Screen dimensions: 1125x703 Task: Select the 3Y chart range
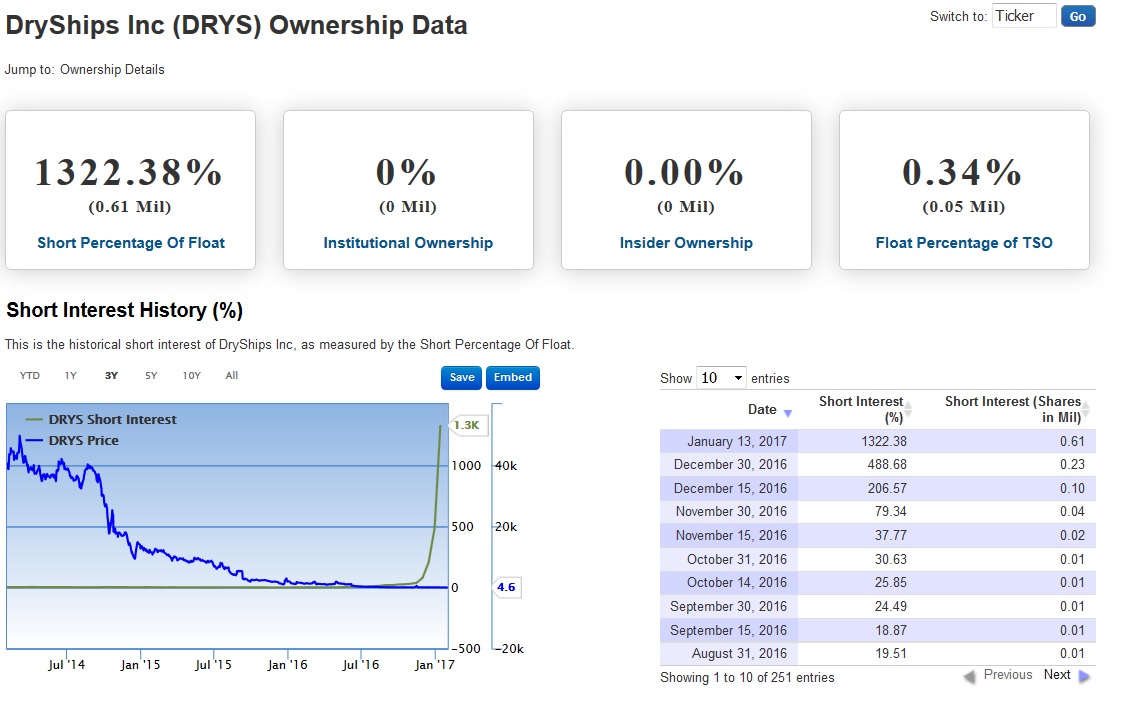111,375
